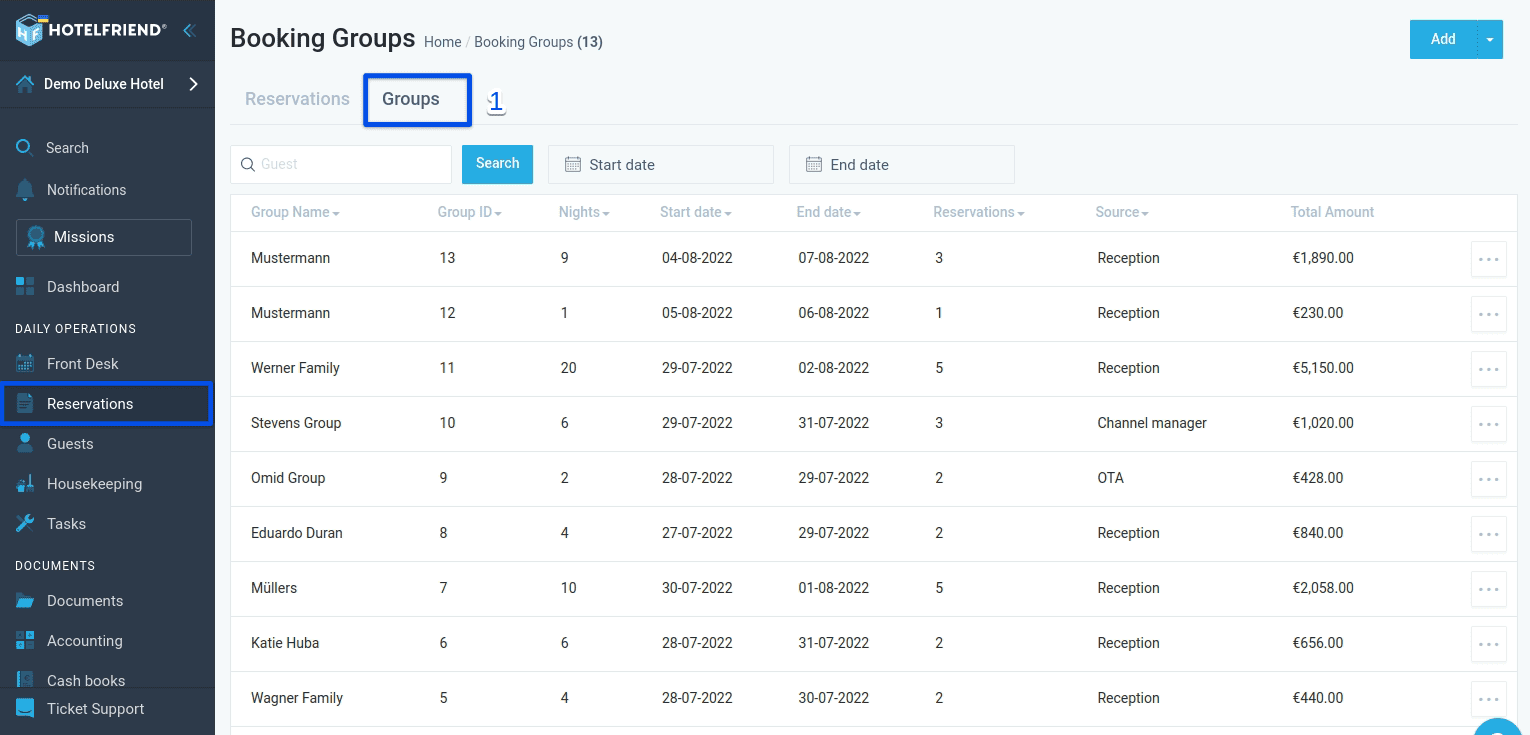Switch to the Reservations tab
The height and width of the screenshot is (735, 1530).
[297, 99]
